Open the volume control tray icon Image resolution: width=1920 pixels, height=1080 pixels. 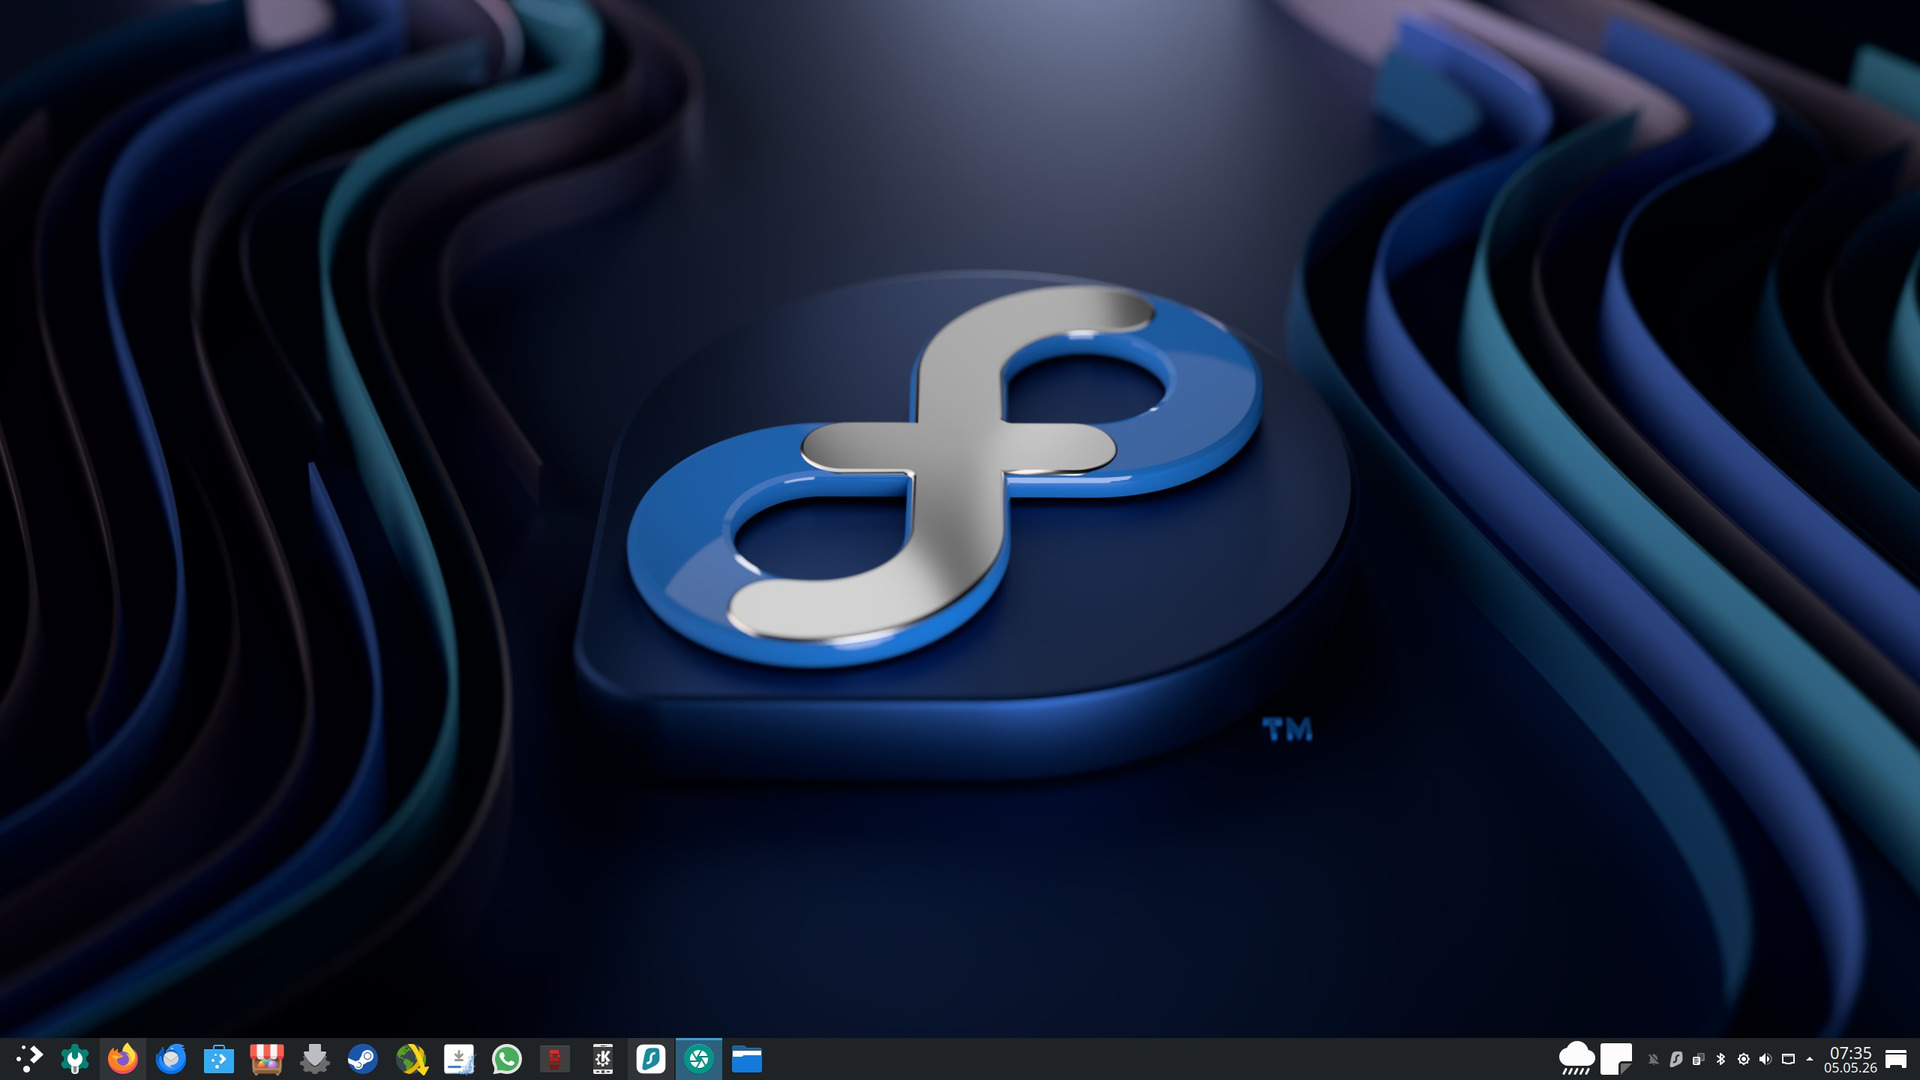(x=1766, y=1059)
